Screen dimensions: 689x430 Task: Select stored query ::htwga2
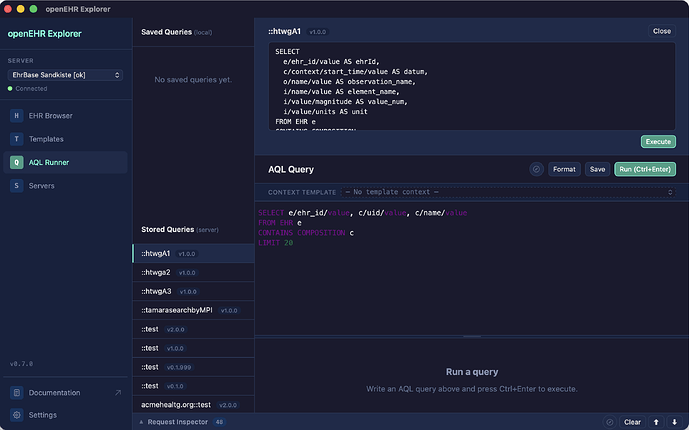(x=194, y=273)
